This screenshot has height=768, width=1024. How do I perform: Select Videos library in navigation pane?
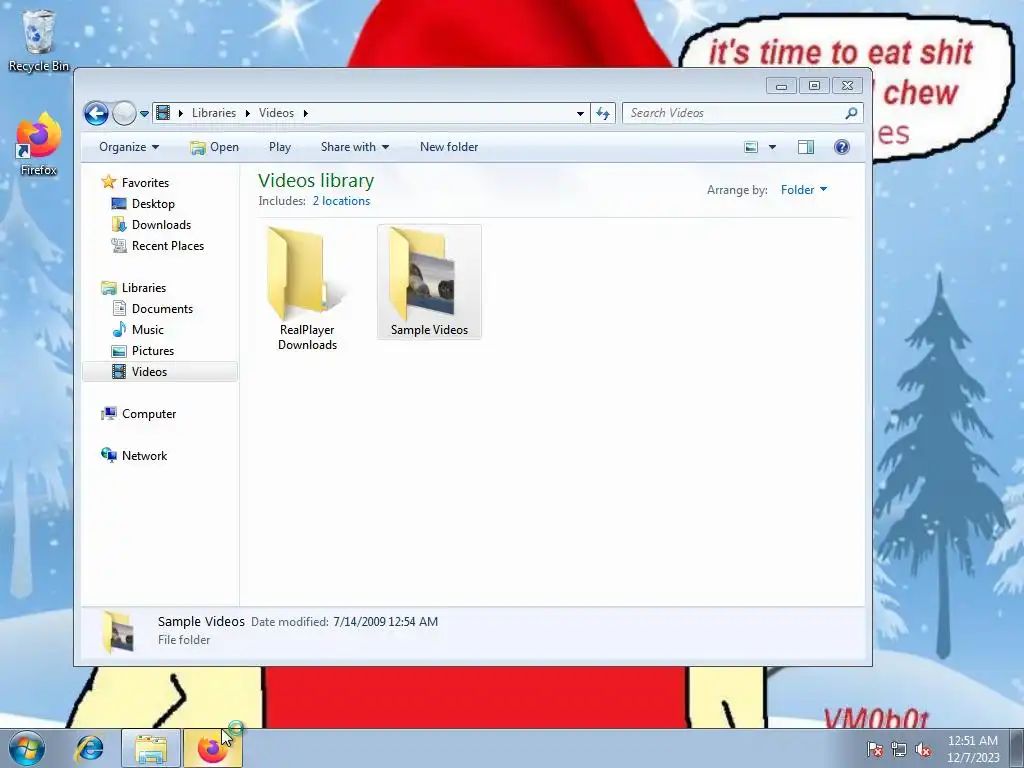click(160, 372)
